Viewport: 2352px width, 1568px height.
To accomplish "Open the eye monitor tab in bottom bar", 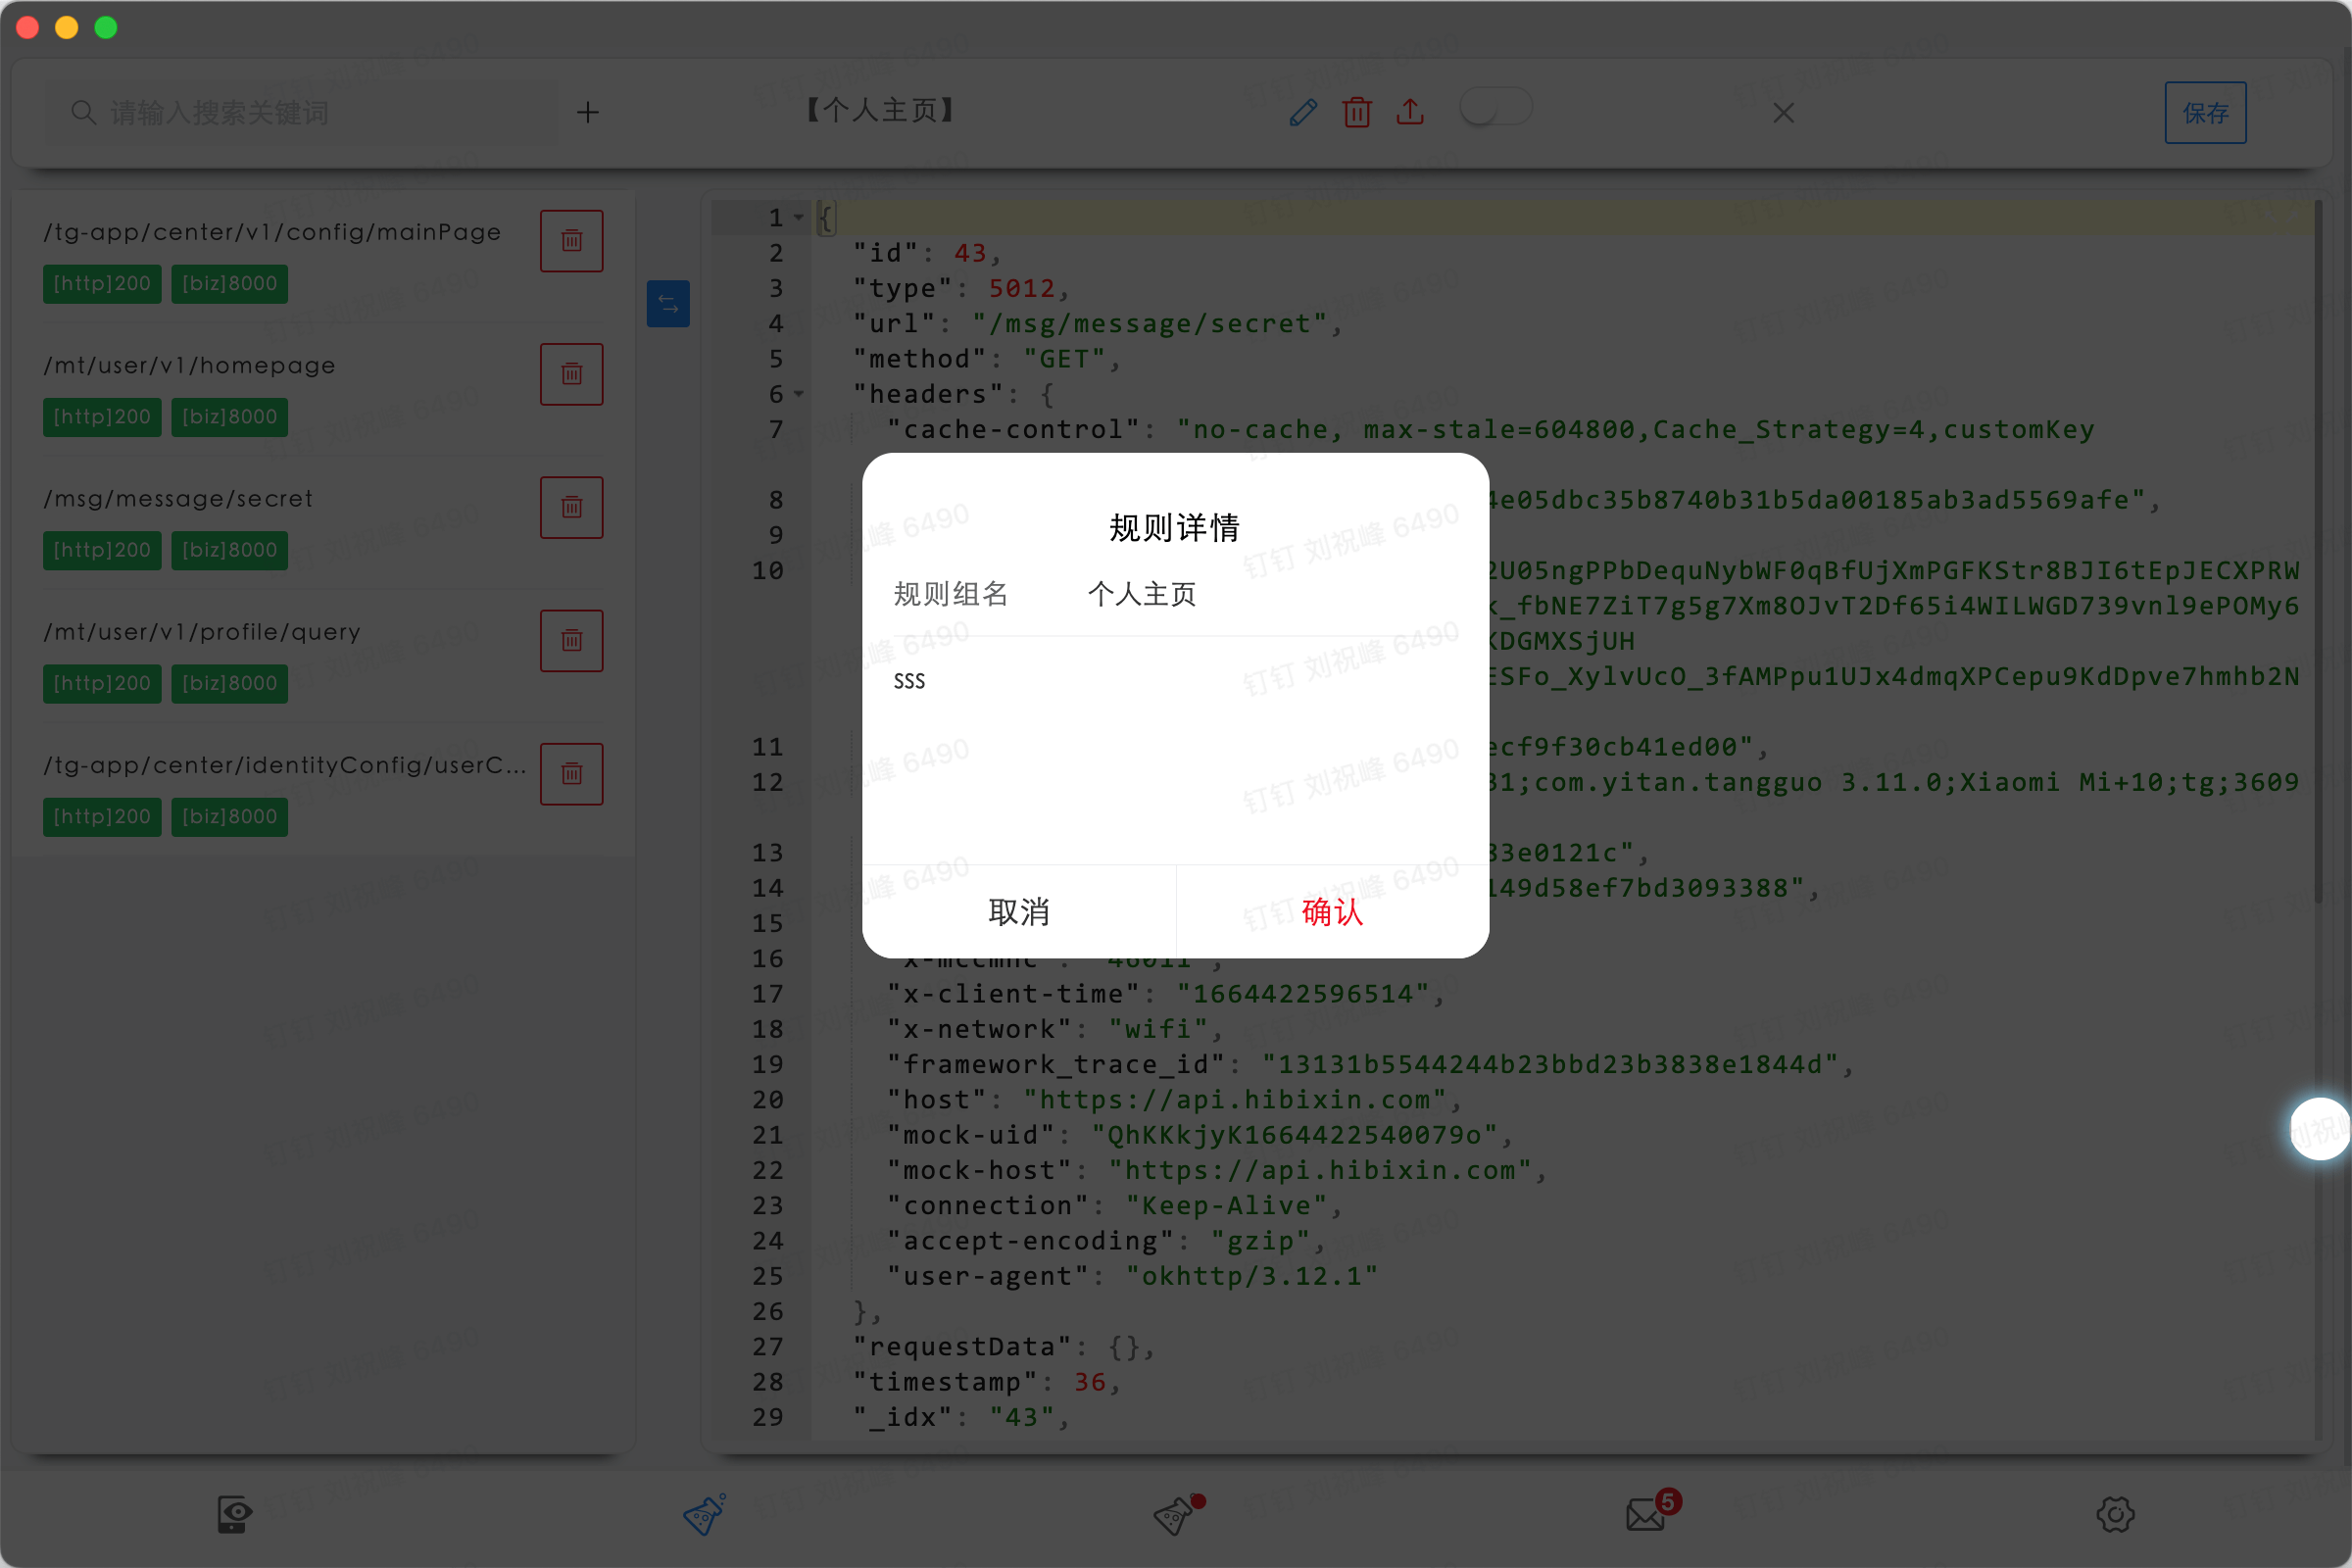I will 235,1514.
